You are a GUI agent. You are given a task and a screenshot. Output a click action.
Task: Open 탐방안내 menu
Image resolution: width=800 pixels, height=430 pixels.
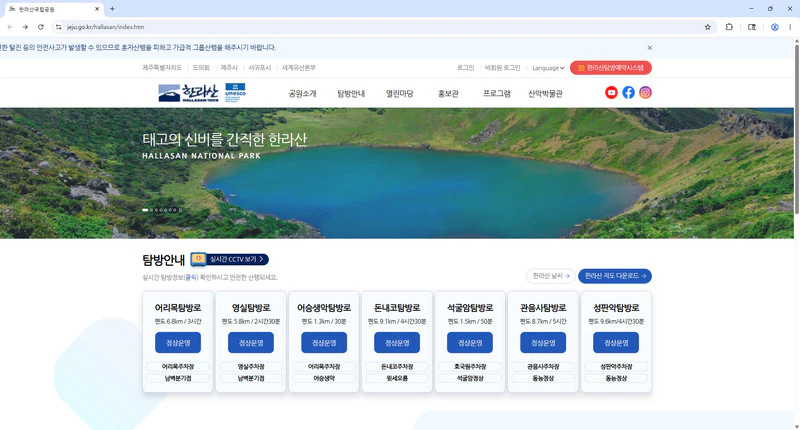(x=351, y=93)
